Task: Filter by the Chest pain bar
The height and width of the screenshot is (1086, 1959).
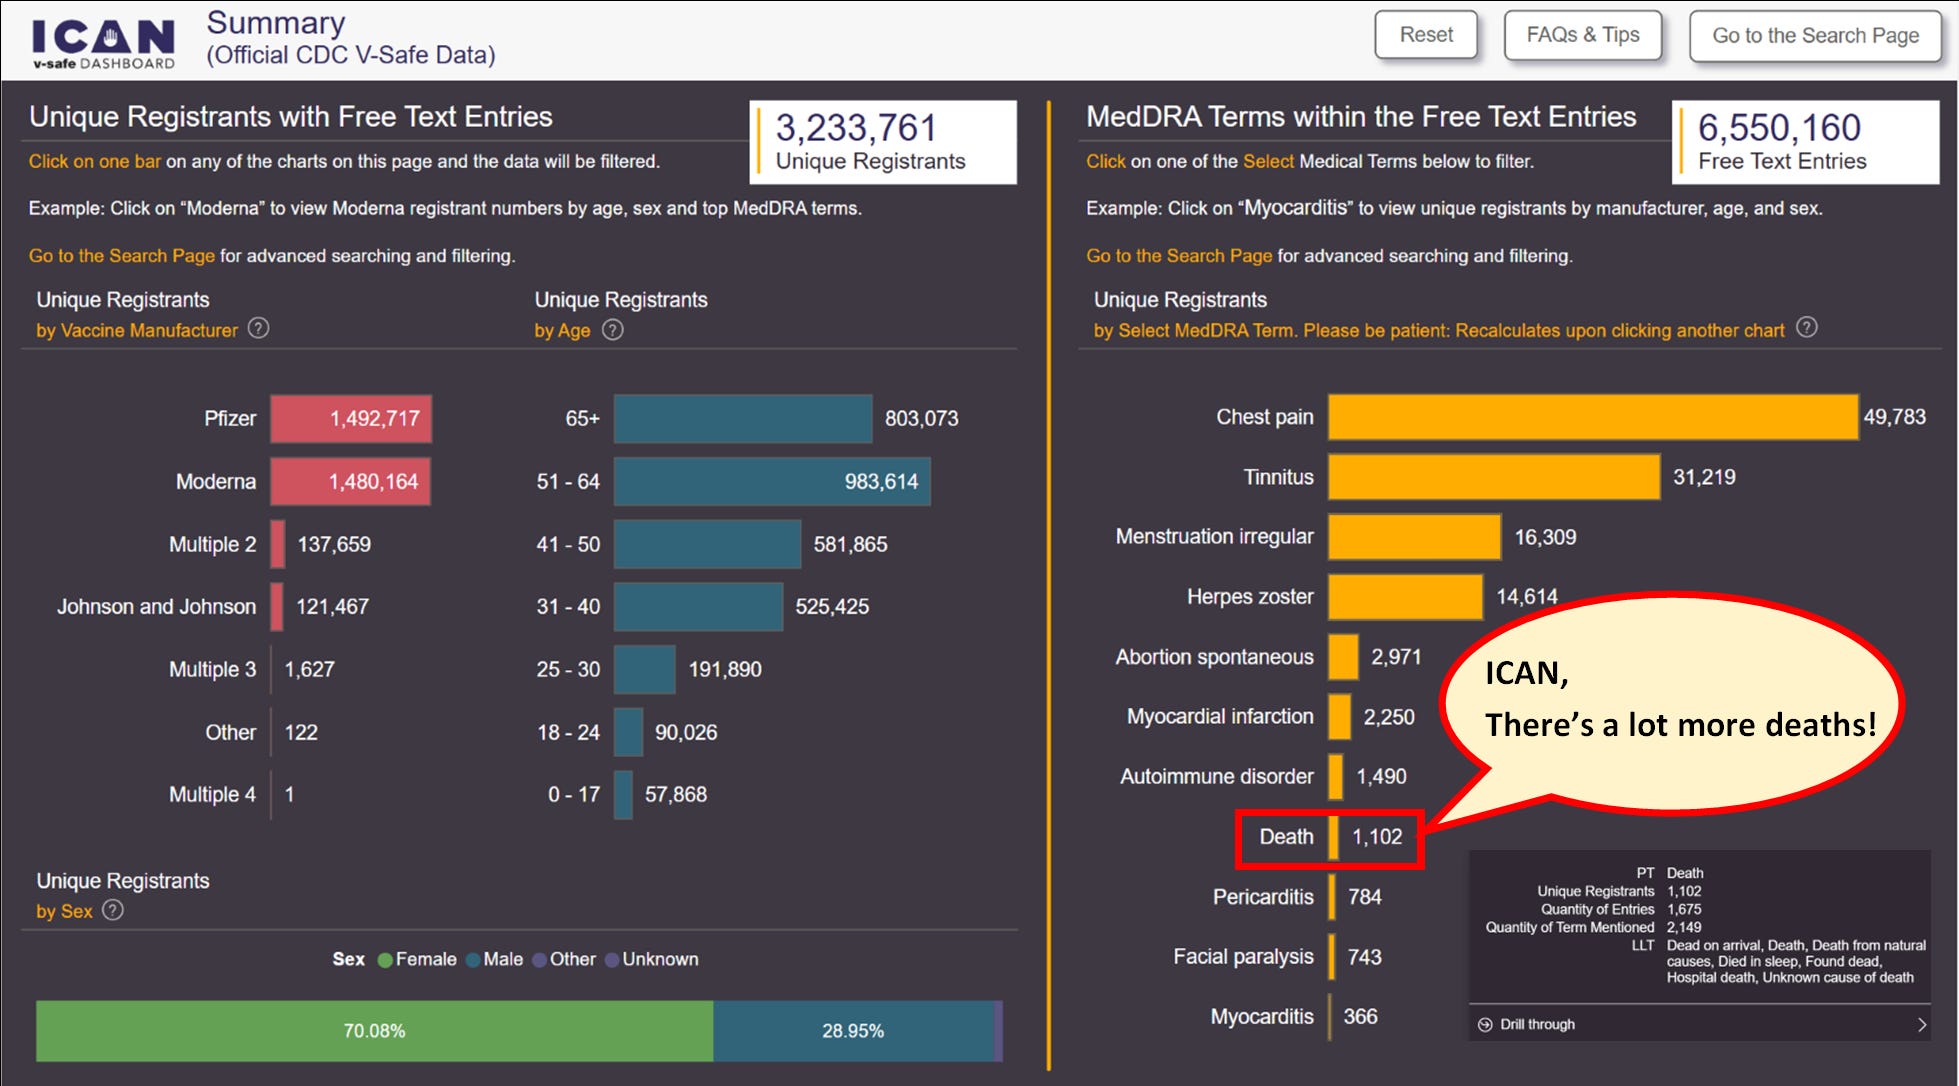Action: click(1593, 417)
